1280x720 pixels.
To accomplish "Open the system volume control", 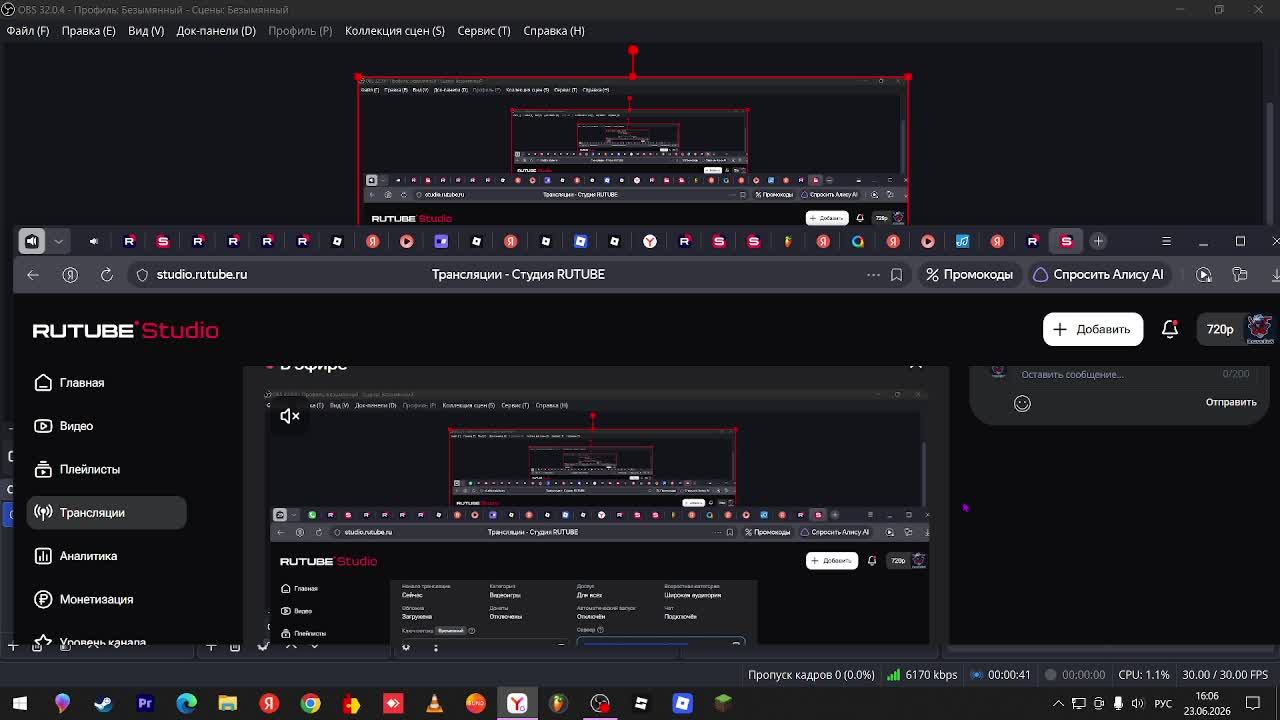I will 1137,703.
